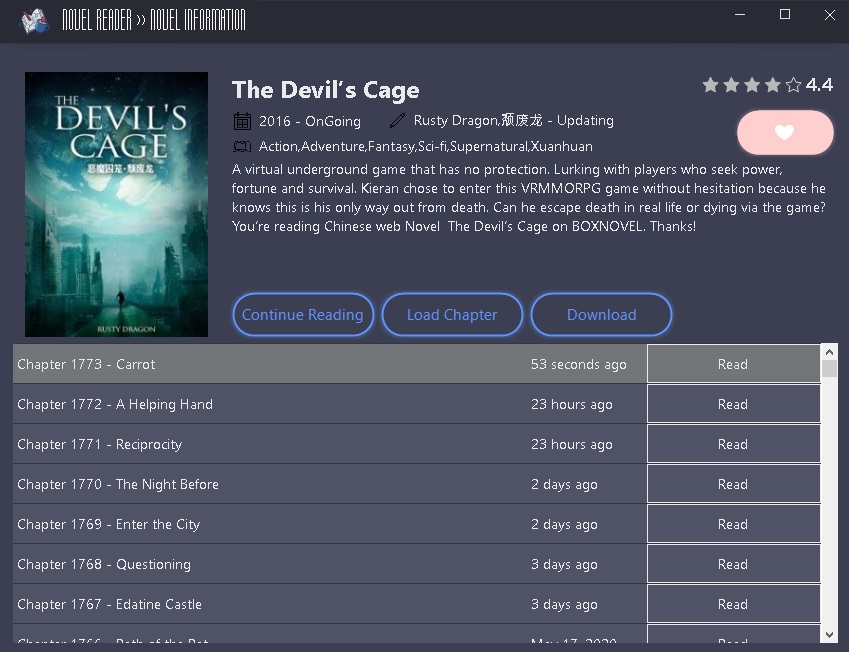Click the calendar icon beside 2016
This screenshot has height=652, width=849.
242,121
